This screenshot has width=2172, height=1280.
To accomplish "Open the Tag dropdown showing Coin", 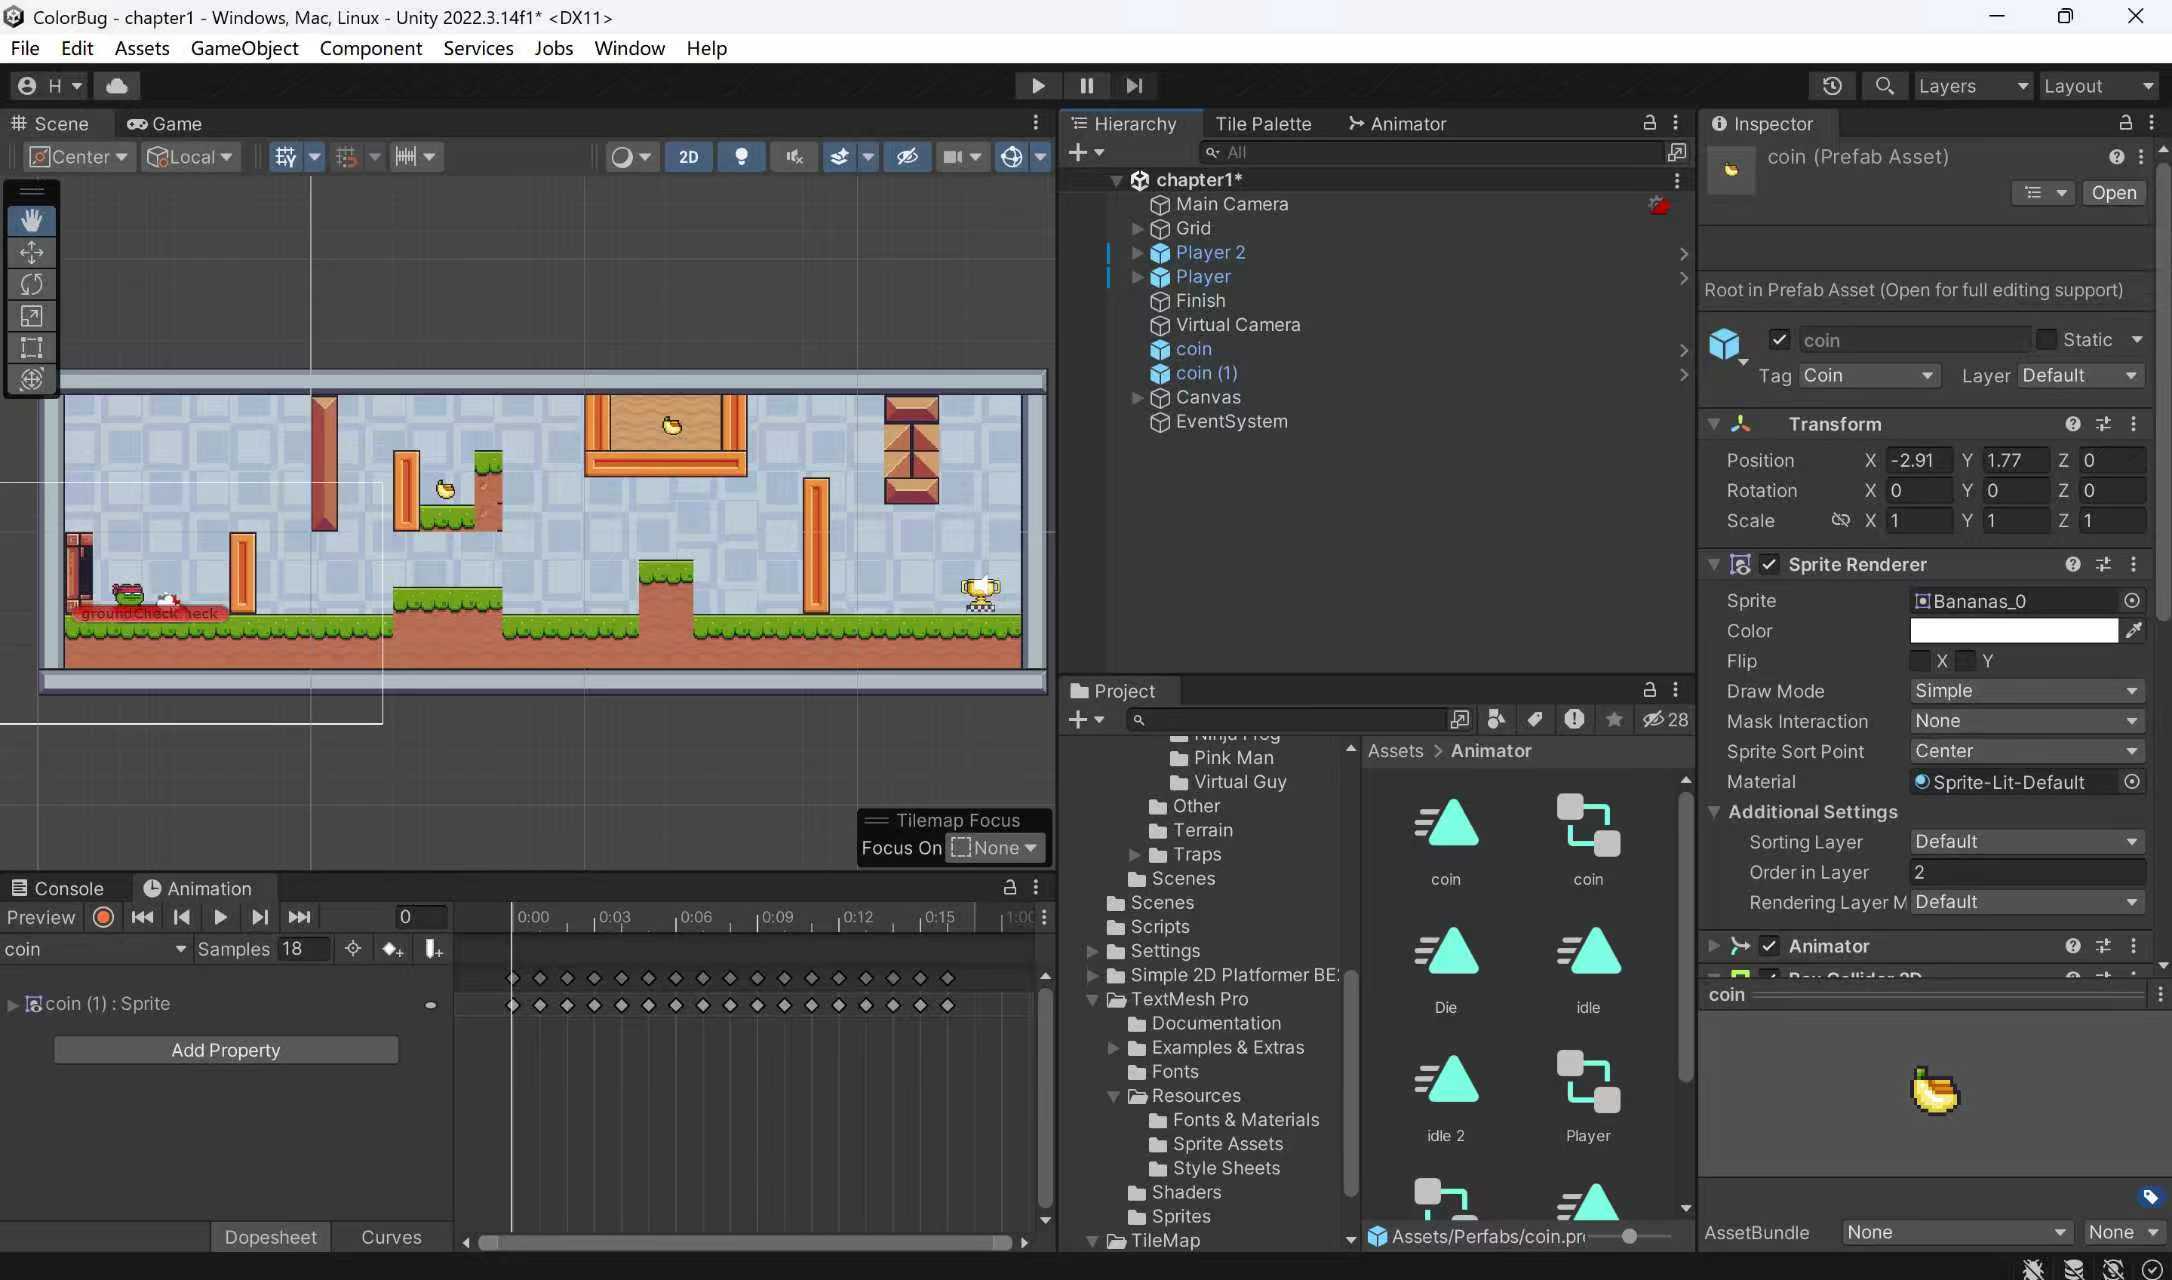I will pyautogui.click(x=1867, y=375).
